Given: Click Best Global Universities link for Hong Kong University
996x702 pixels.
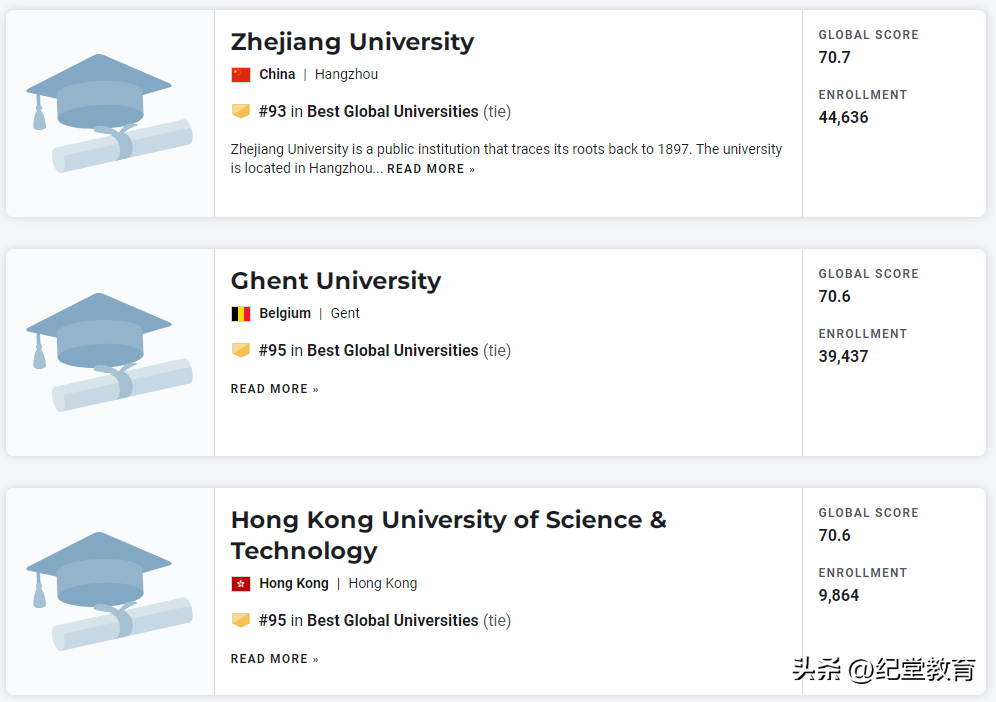Looking at the screenshot, I should (x=392, y=621).
